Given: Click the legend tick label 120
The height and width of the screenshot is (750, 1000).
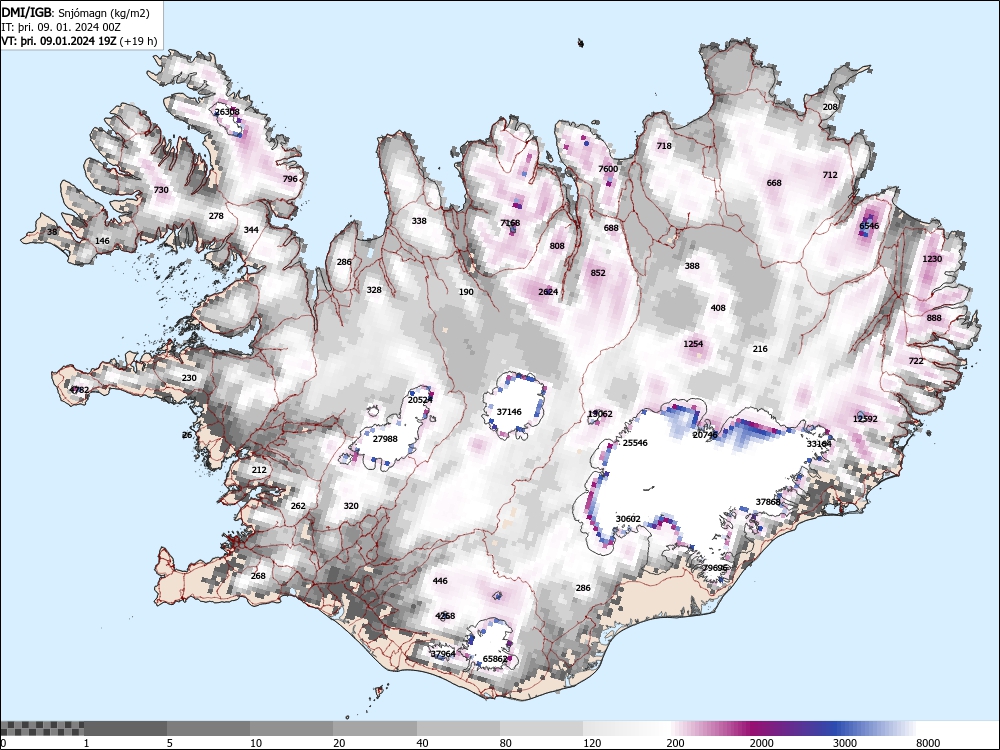Looking at the screenshot, I should click(592, 743).
